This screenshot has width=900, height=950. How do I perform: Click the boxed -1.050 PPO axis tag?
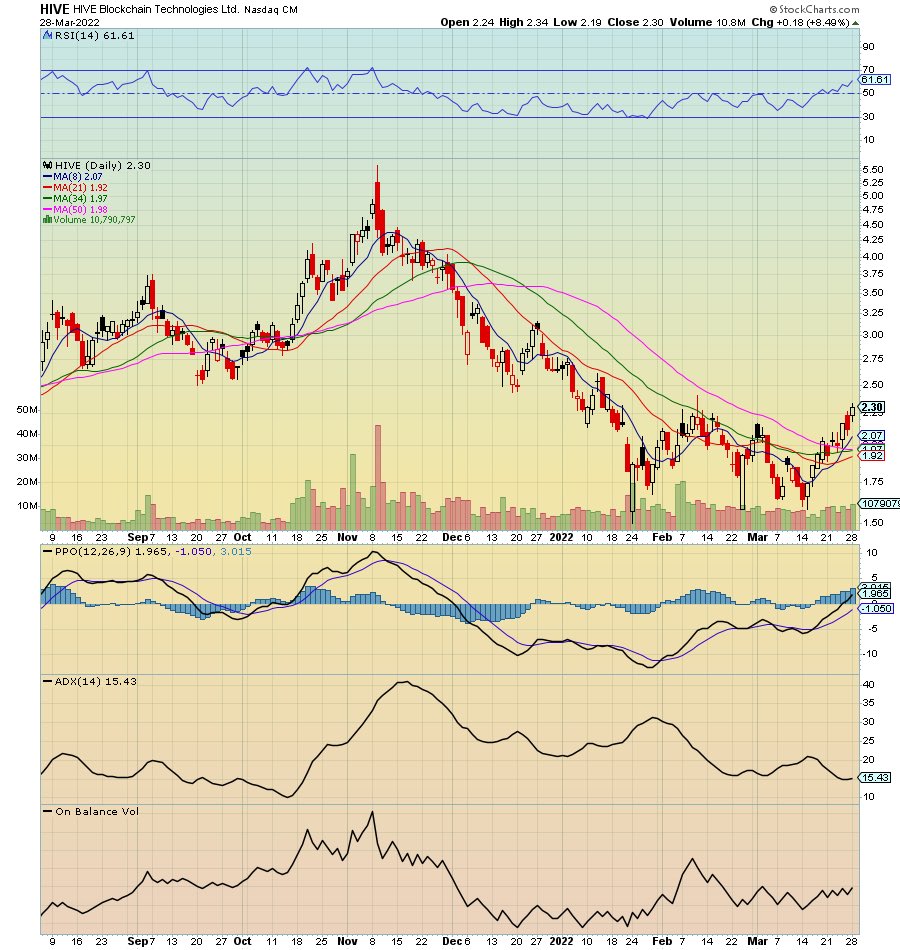coord(876,608)
